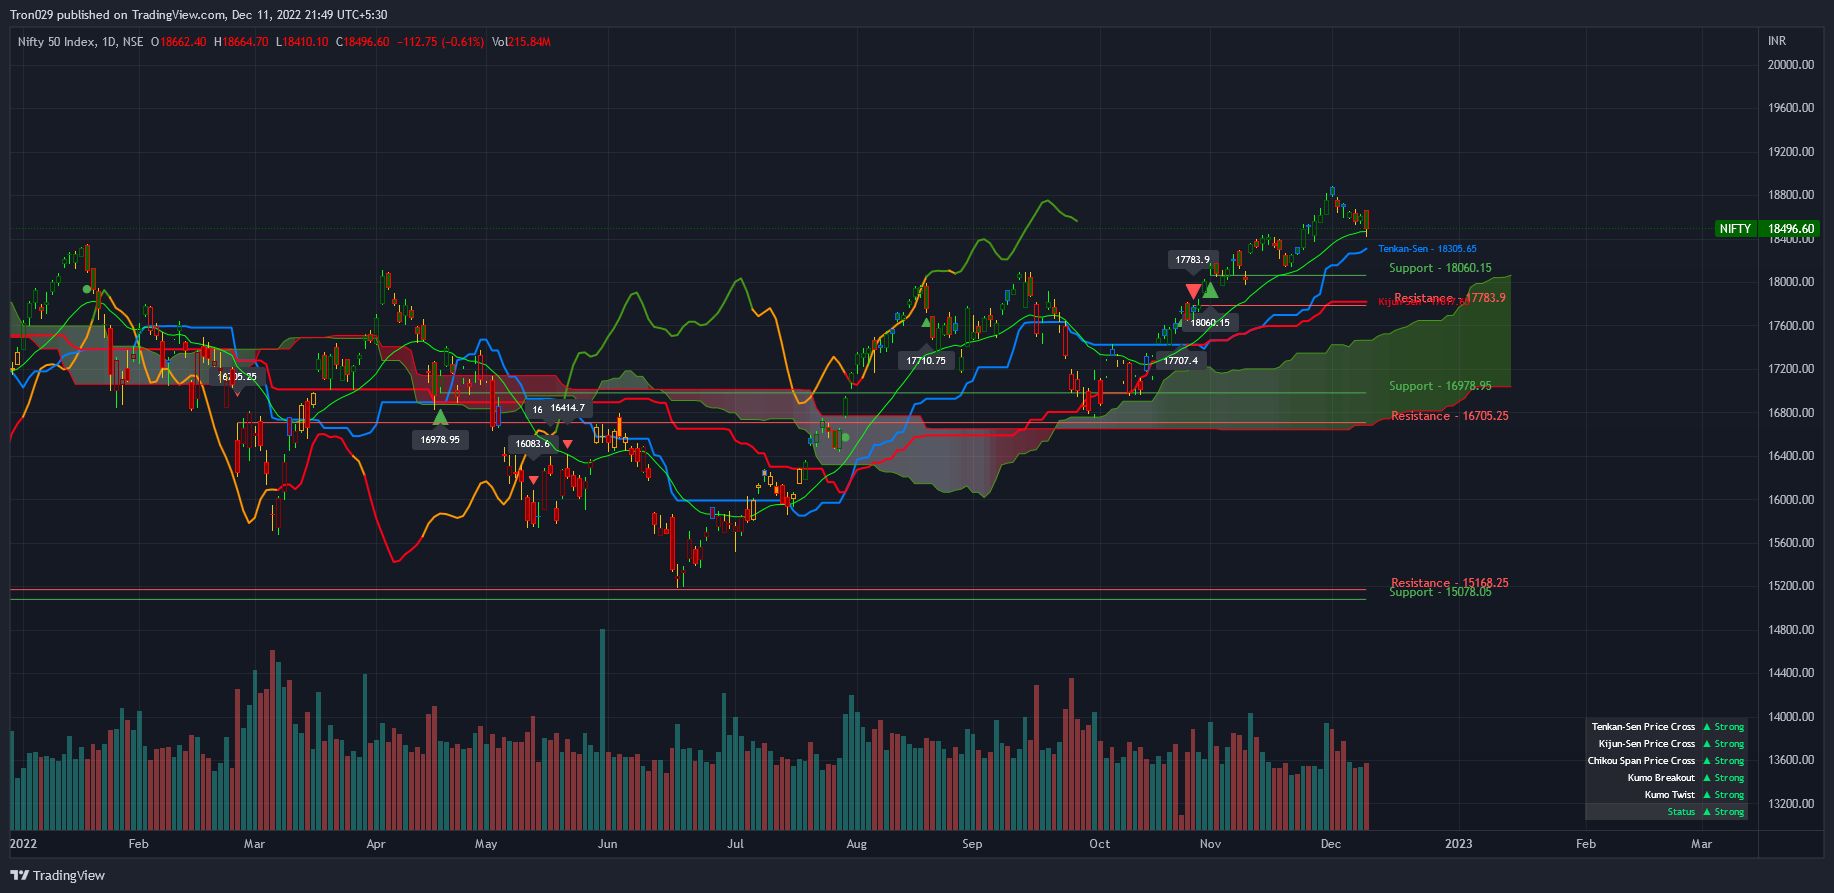Click the Tenkan-Sen - 18305.65 line label
Viewport: 1834px width, 893px height.
1427,249
